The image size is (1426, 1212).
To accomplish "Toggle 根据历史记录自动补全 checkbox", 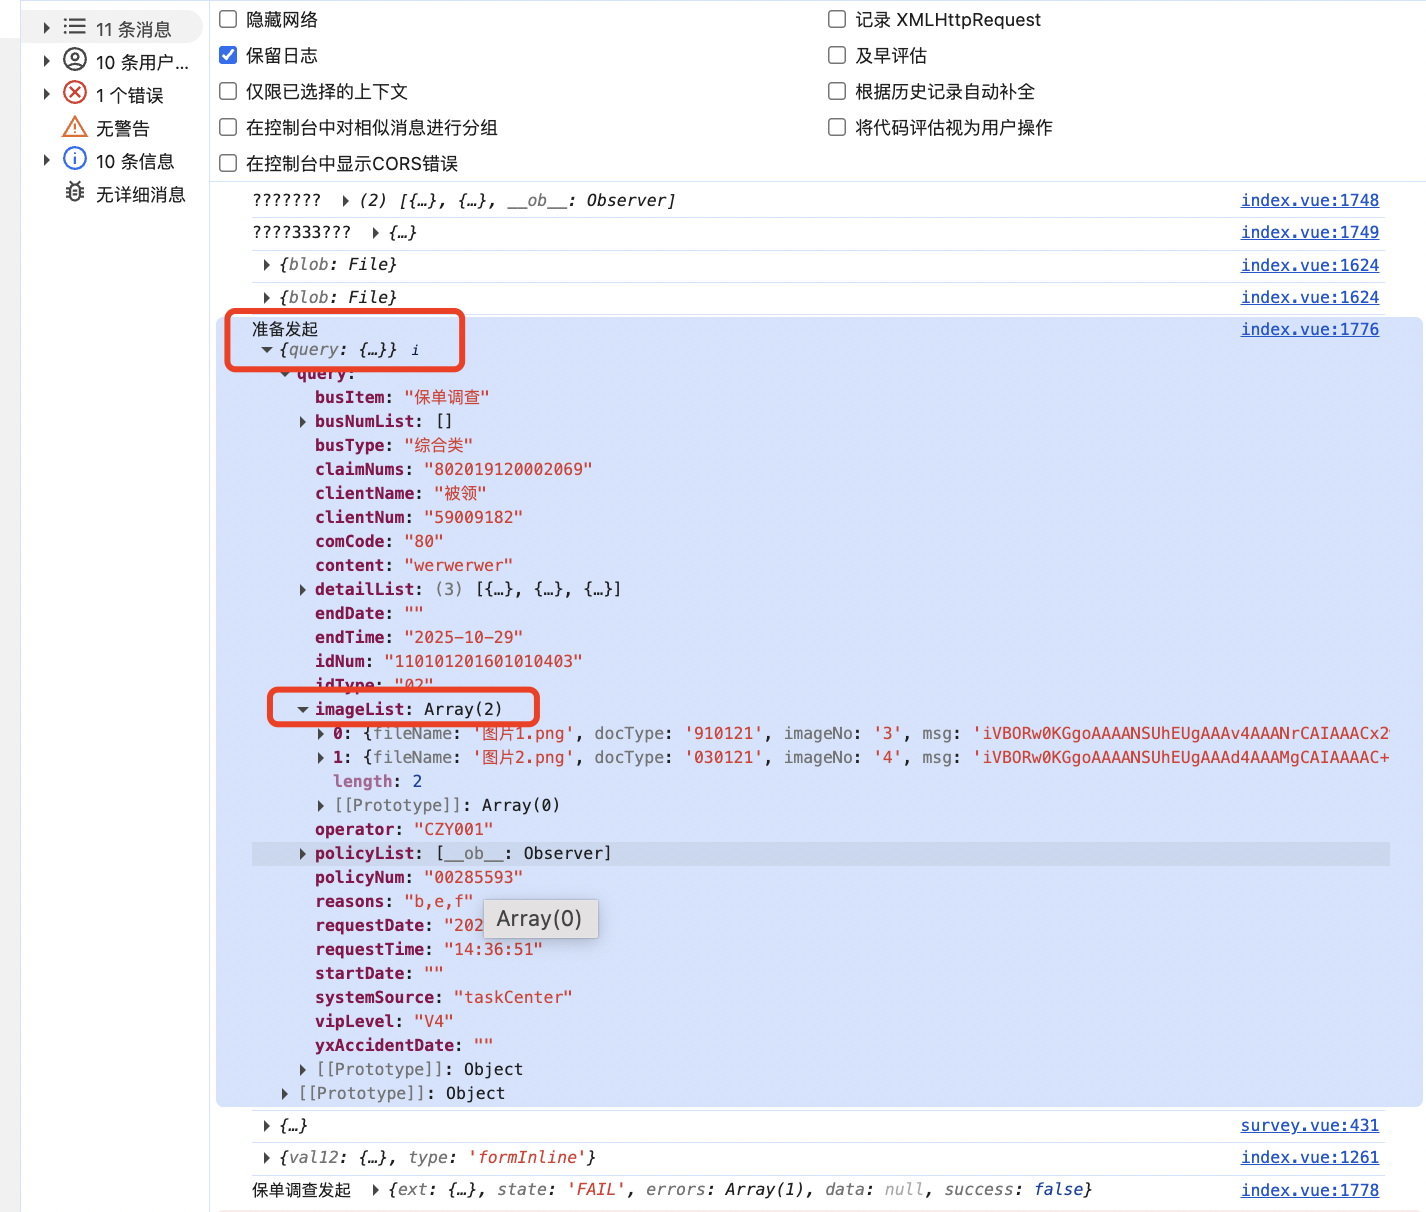I will click(837, 91).
